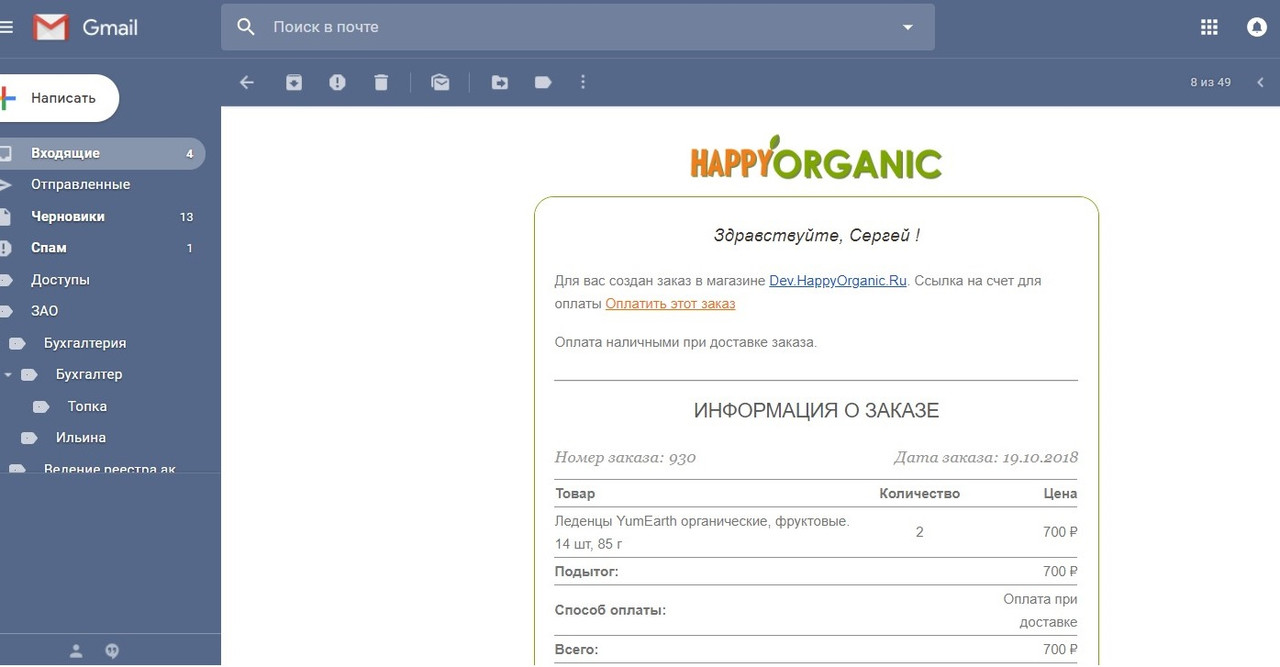The image size is (1280, 667).
Task: Delete this email with trash icon
Action: pos(381,82)
